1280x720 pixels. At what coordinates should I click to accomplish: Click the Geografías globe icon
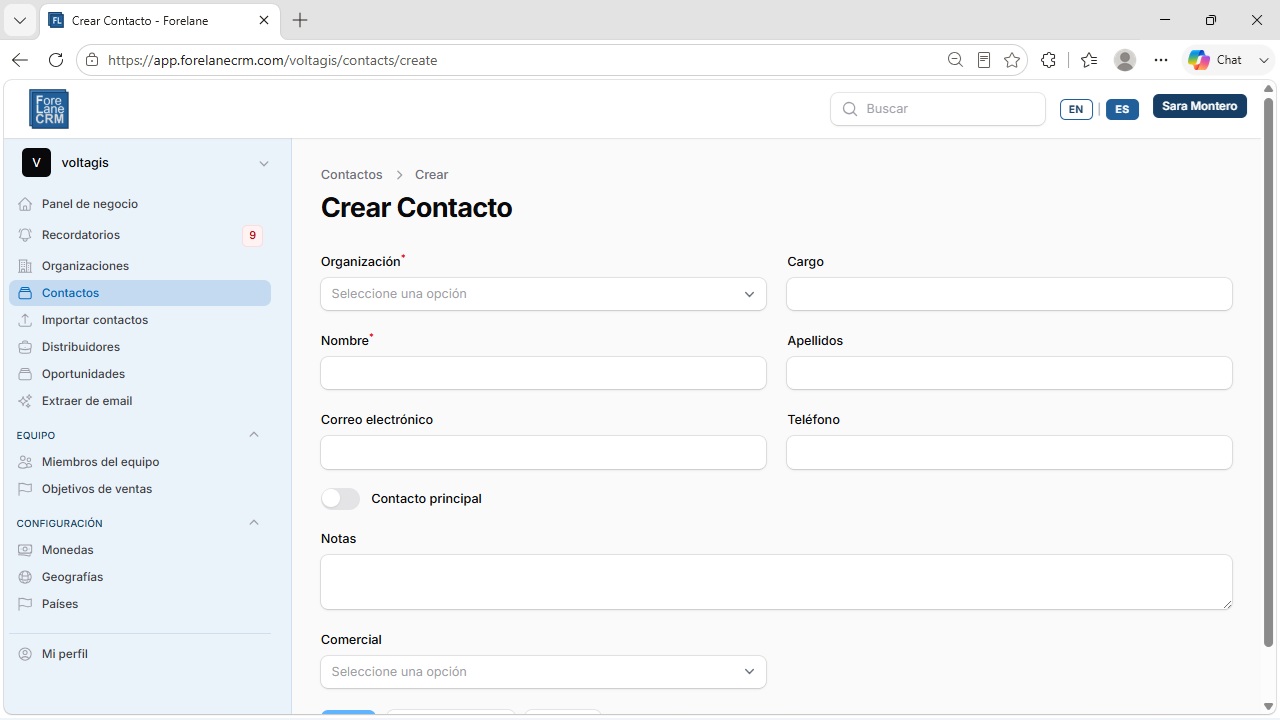25,577
